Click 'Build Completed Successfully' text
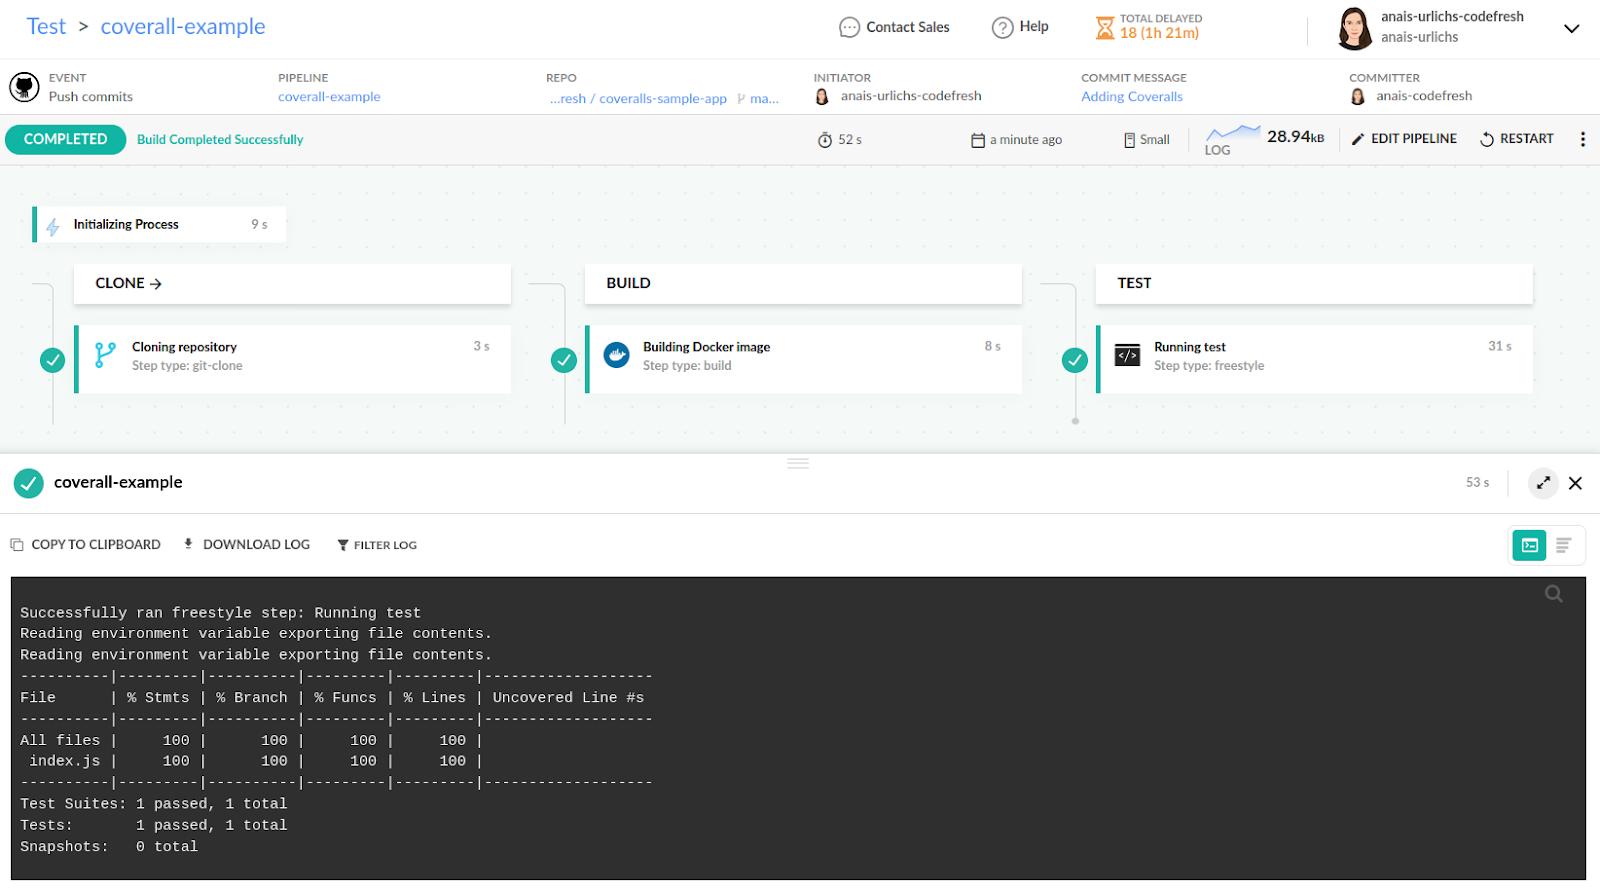 pos(220,140)
